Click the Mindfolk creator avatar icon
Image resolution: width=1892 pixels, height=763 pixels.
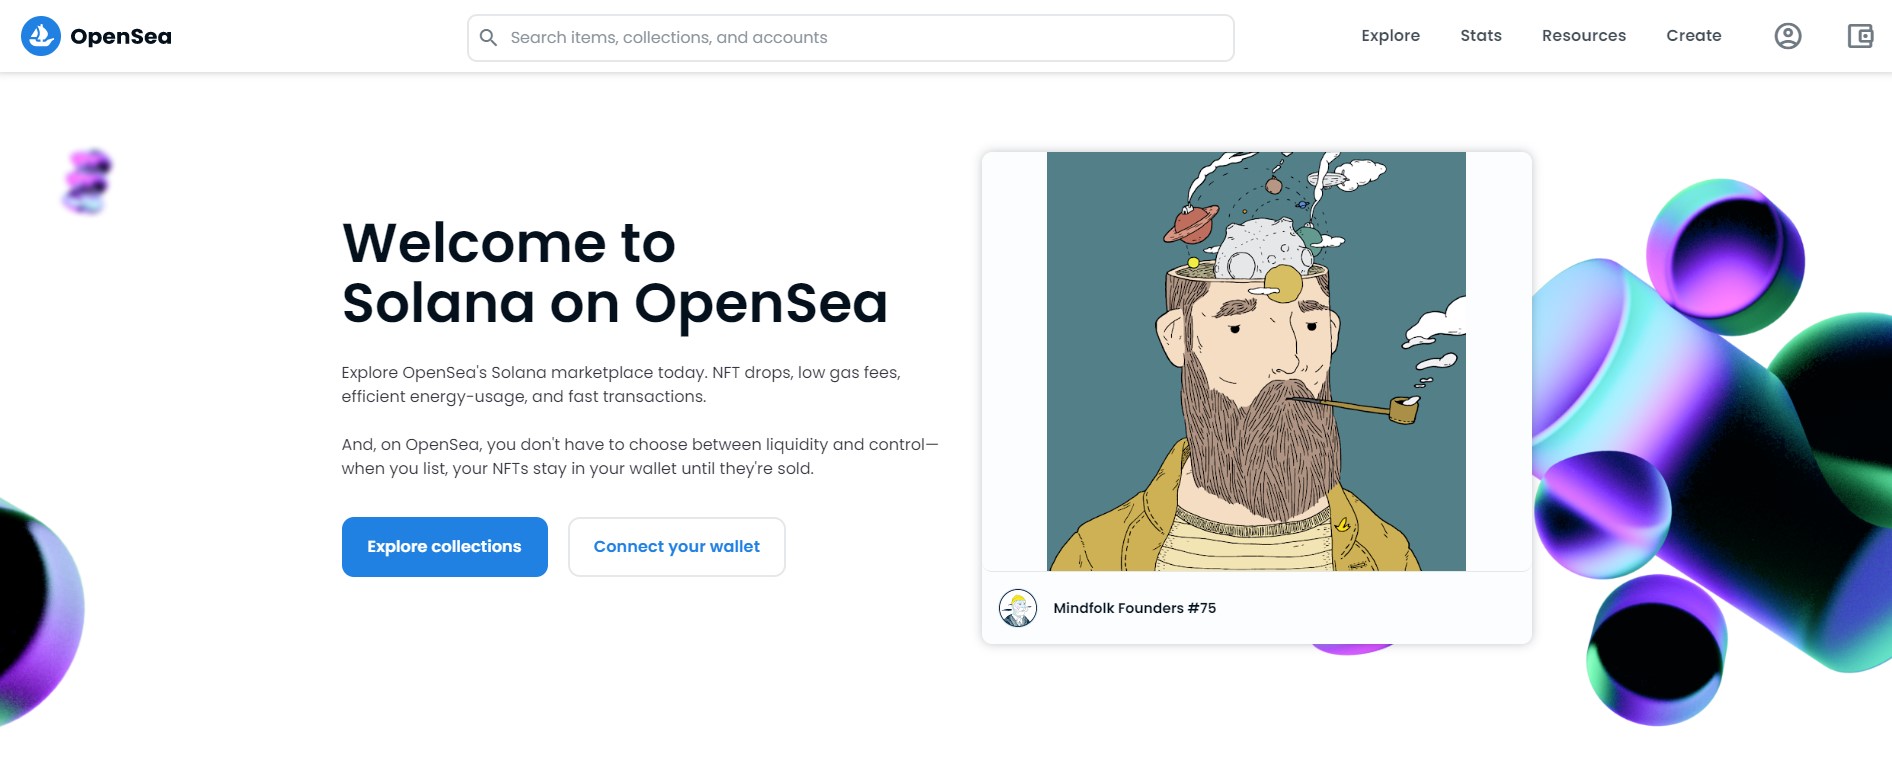click(1018, 608)
